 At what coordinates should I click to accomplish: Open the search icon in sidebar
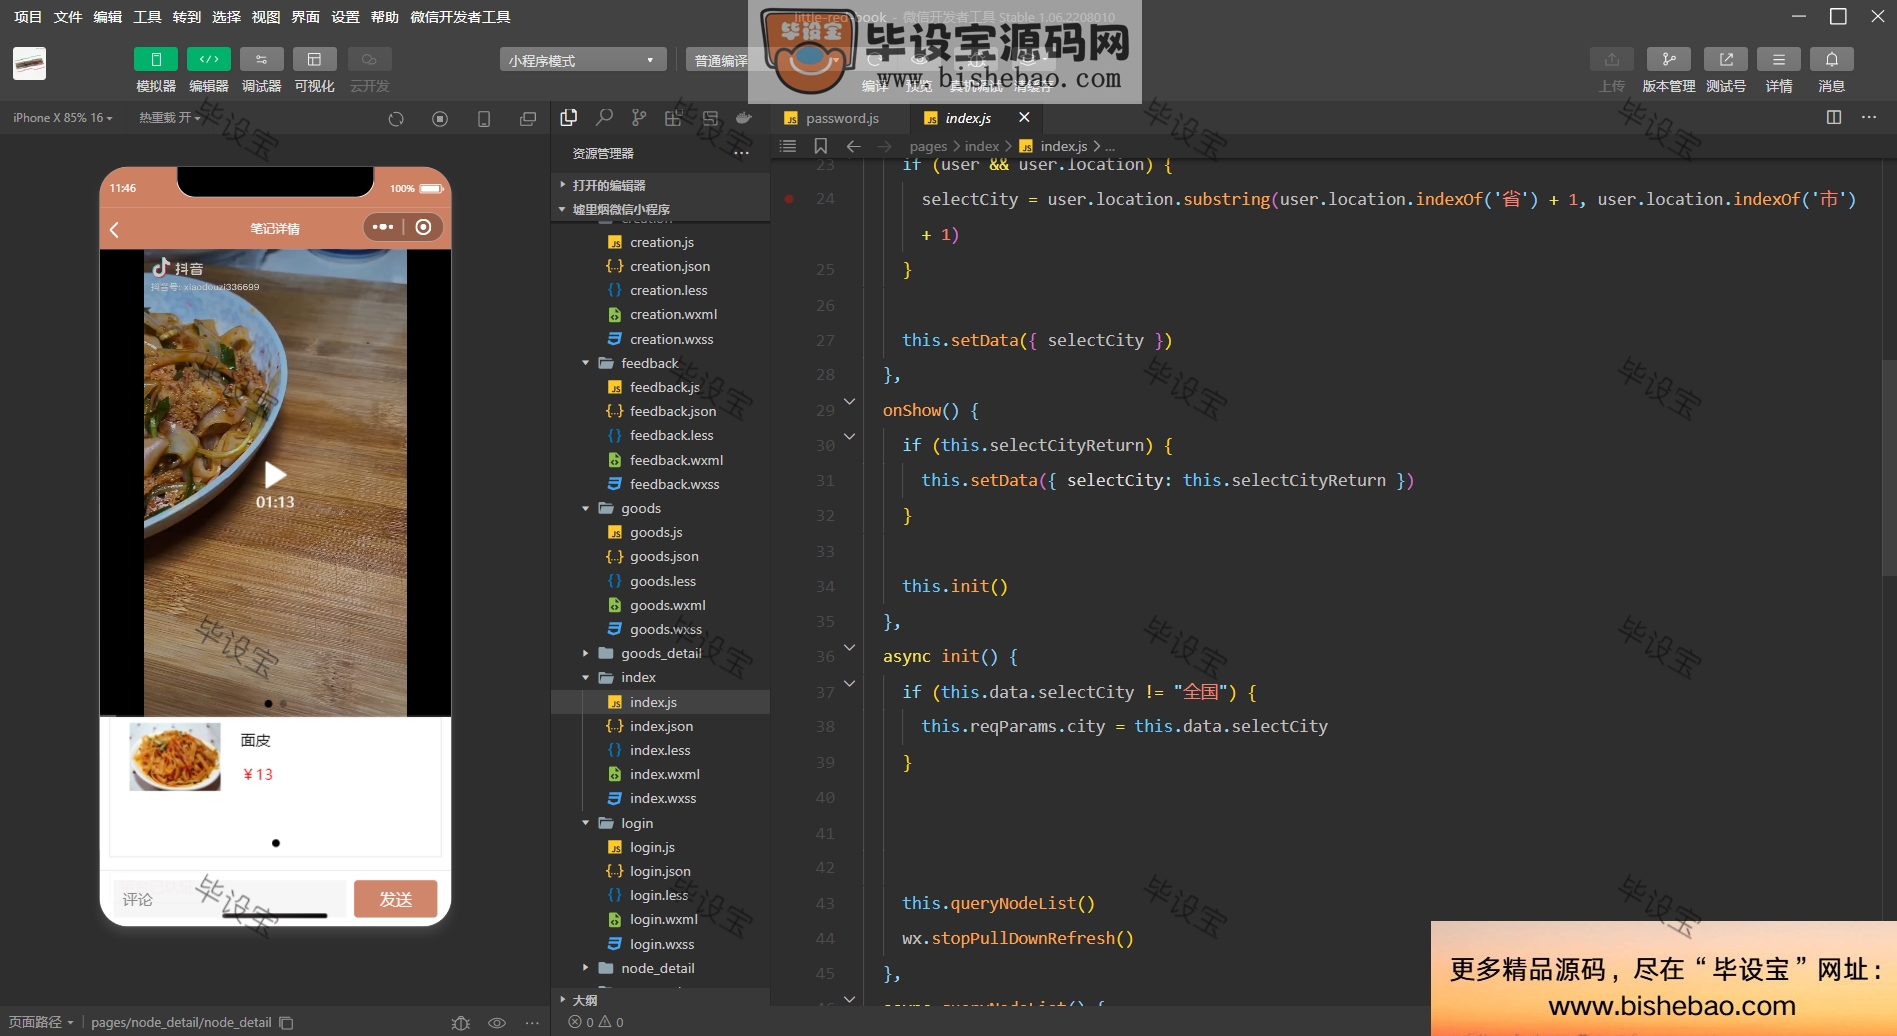[x=604, y=118]
